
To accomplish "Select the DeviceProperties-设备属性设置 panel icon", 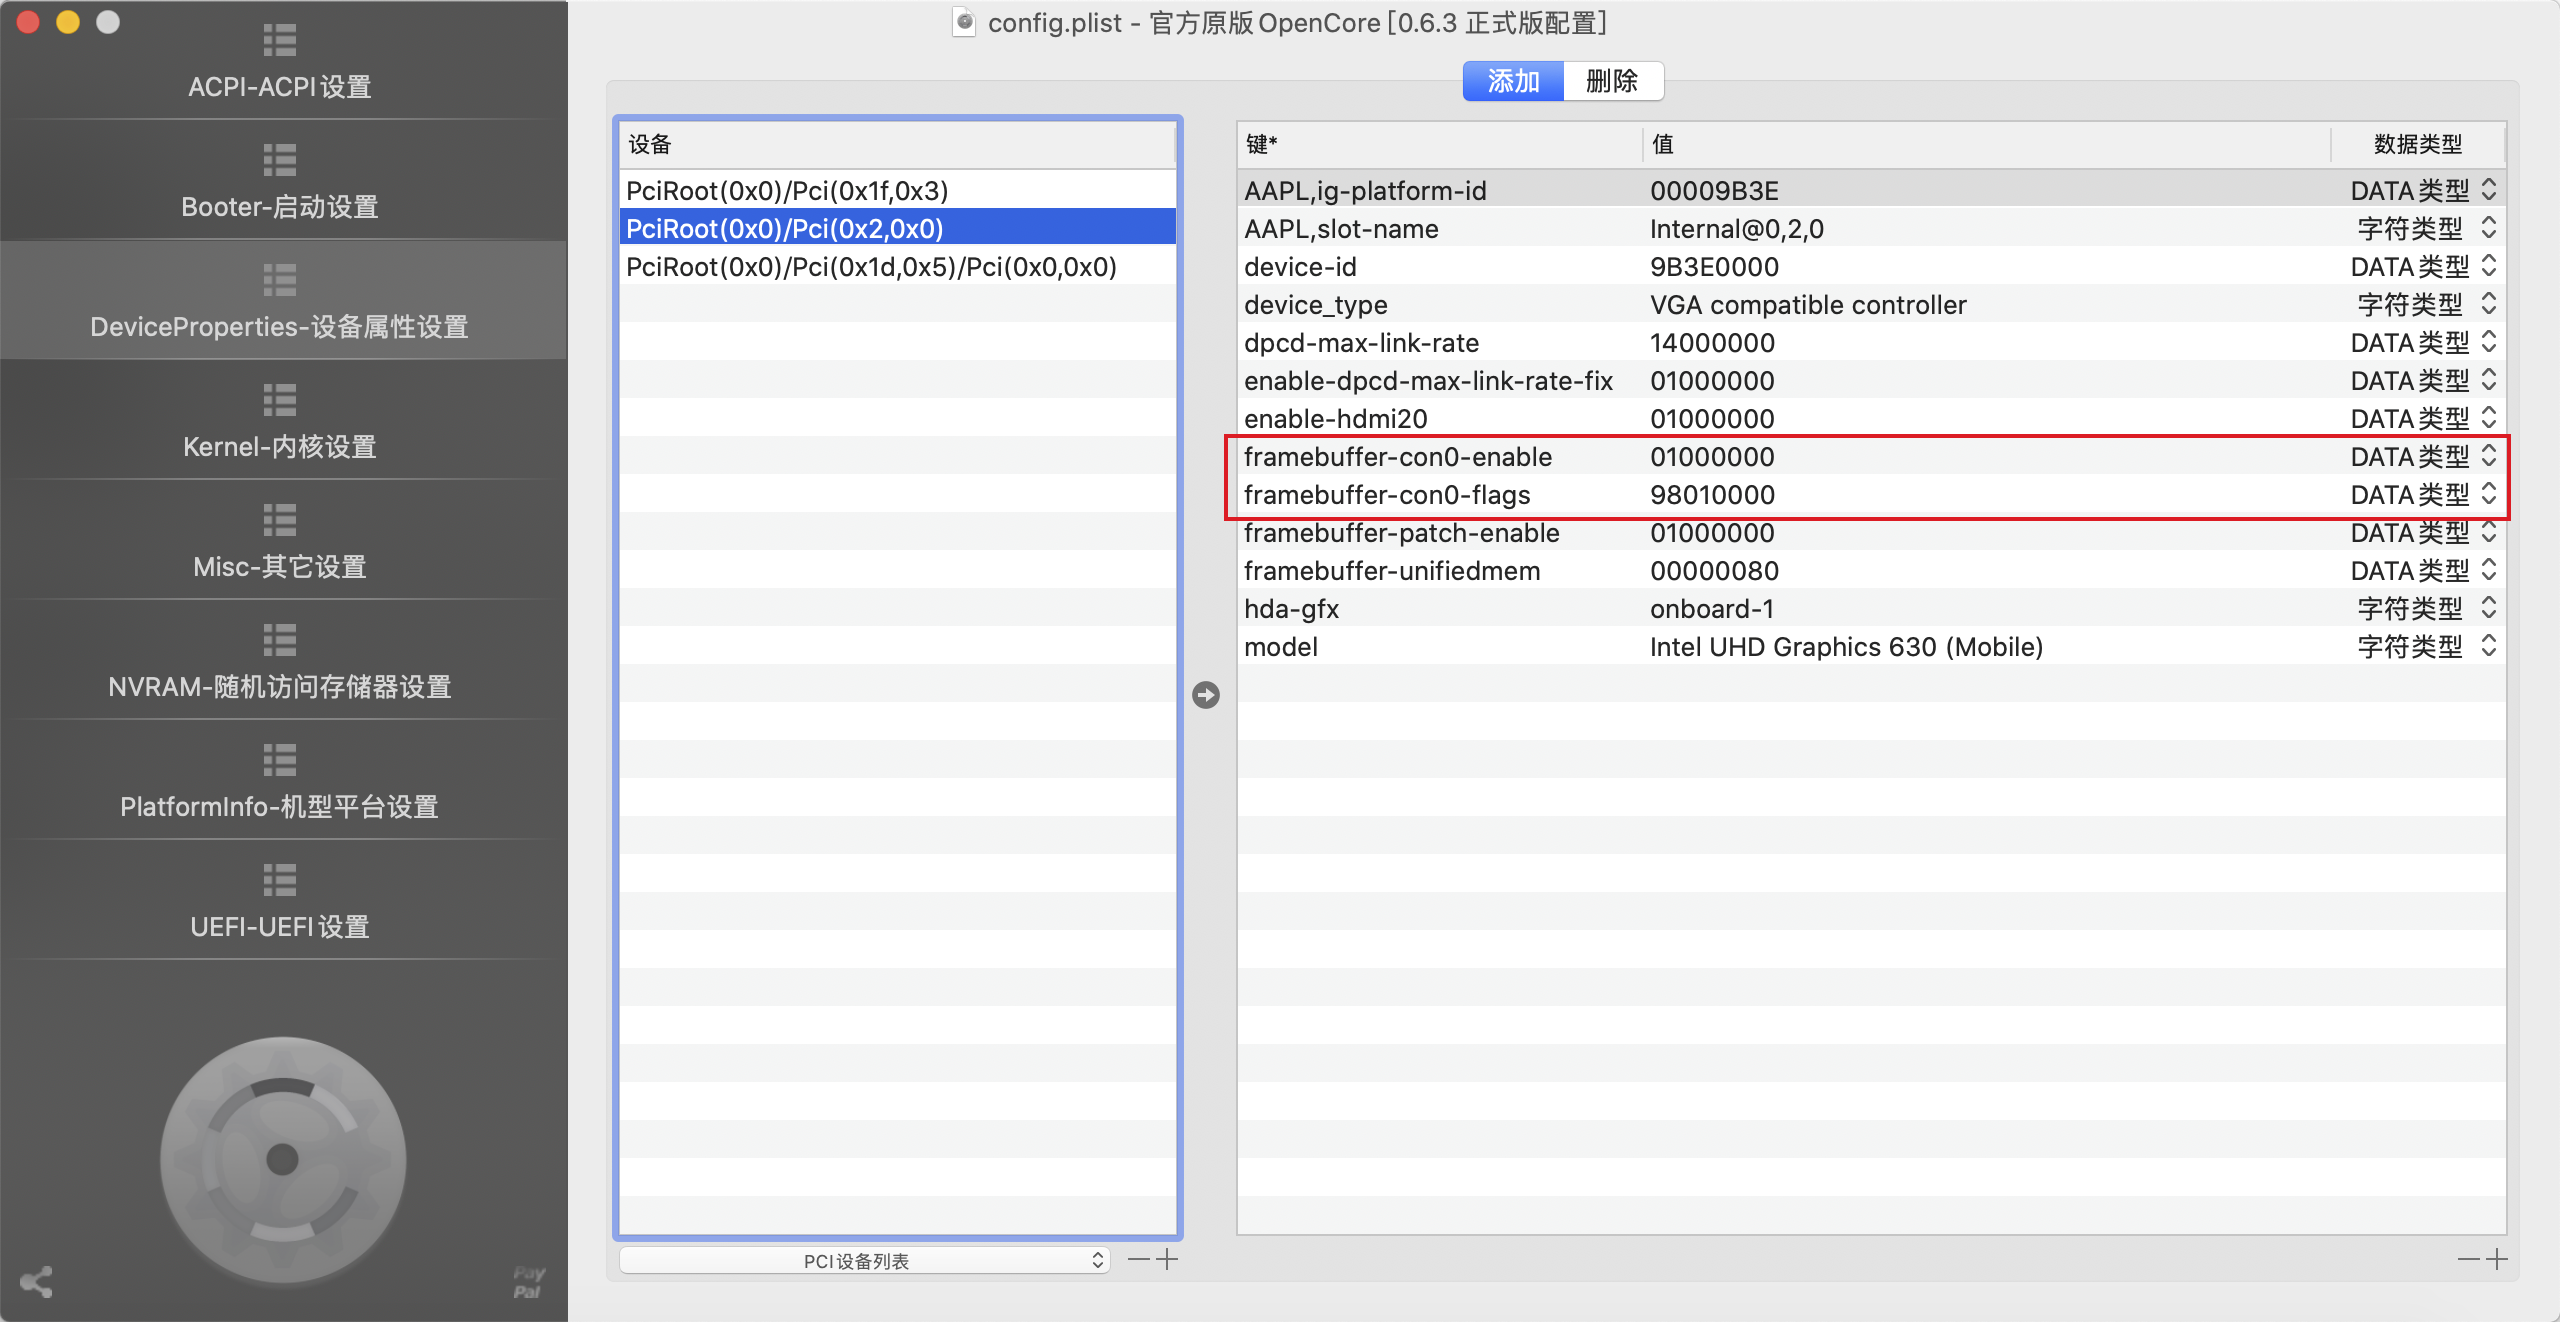I will pyautogui.click(x=280, y=281).
